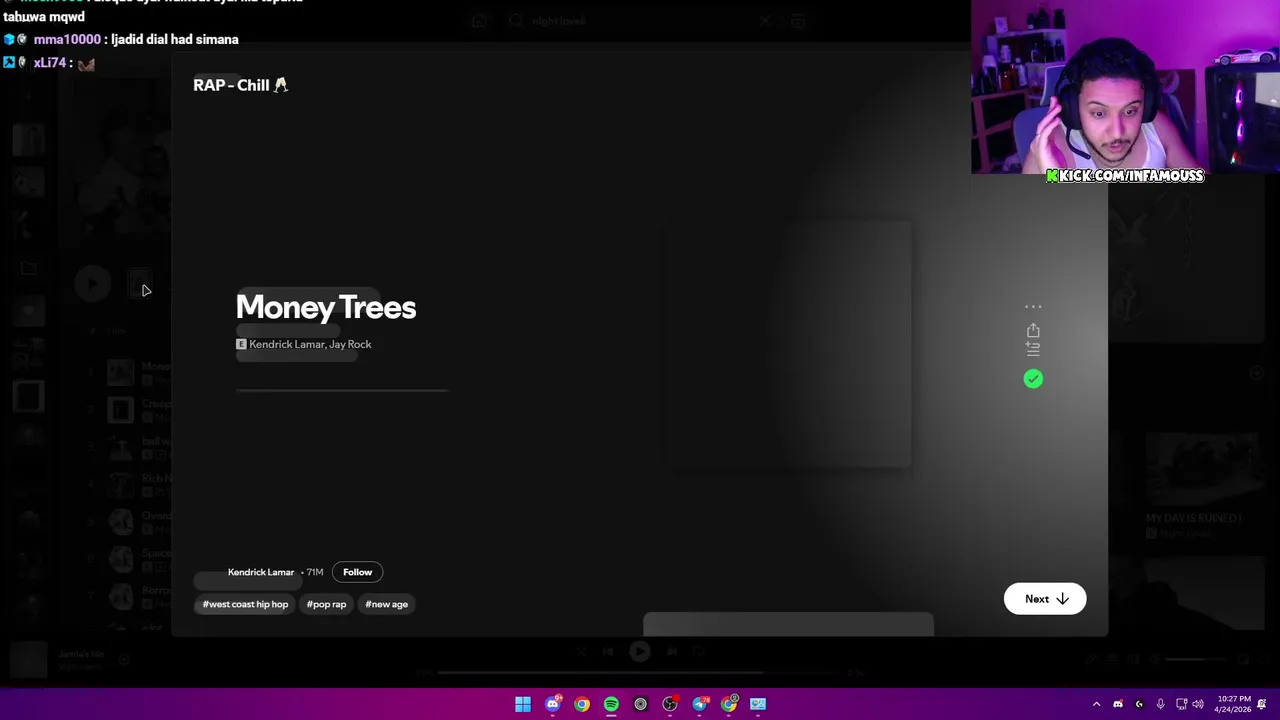
Task: Follow Kendrick Lamar
Action: point(357,572)
